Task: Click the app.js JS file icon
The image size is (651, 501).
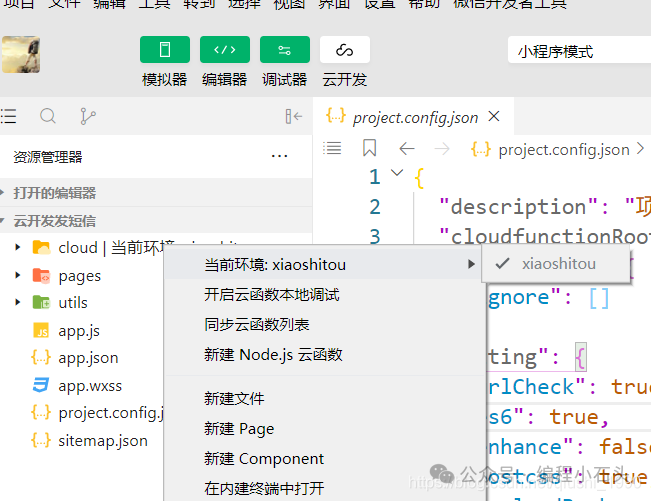Action: 41,331
